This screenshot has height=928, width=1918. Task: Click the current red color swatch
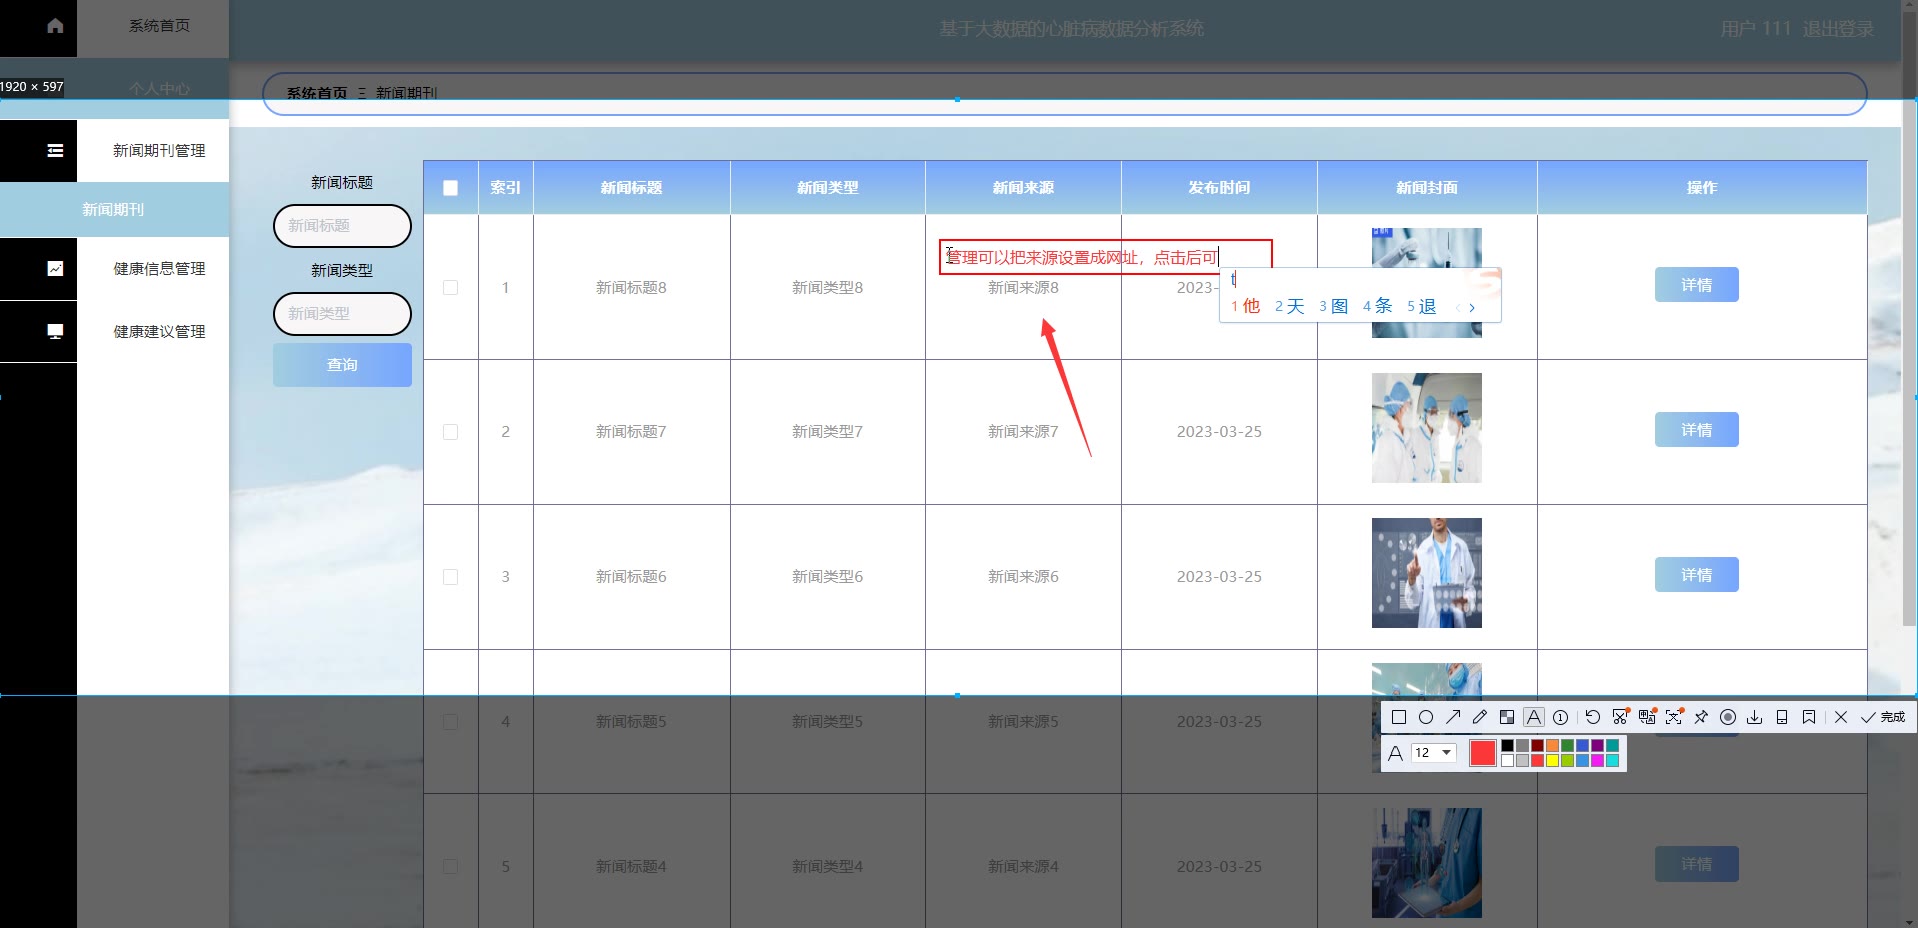(1483, 753)
